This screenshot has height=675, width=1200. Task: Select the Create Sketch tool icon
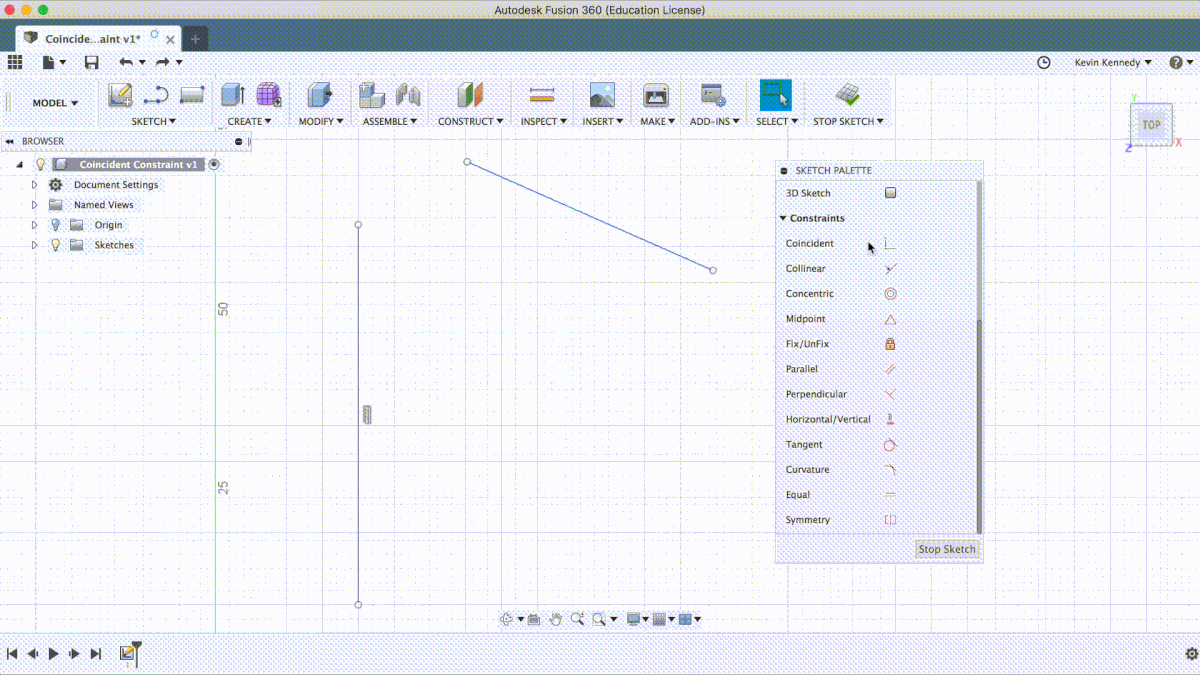pos(120,96)
